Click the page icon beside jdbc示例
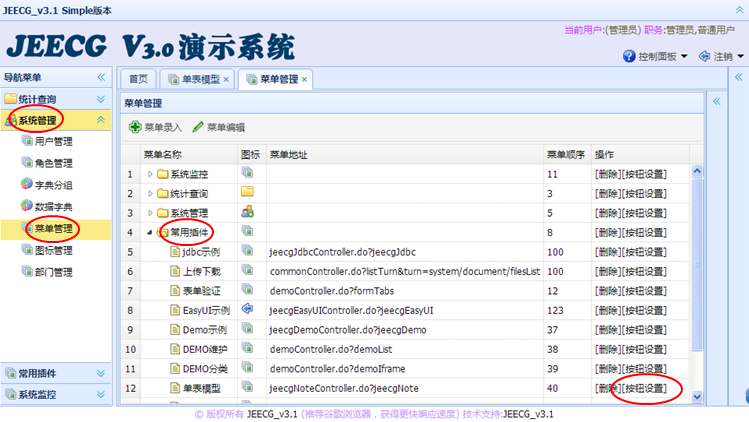The image size is (749, 422). (175, 252)
